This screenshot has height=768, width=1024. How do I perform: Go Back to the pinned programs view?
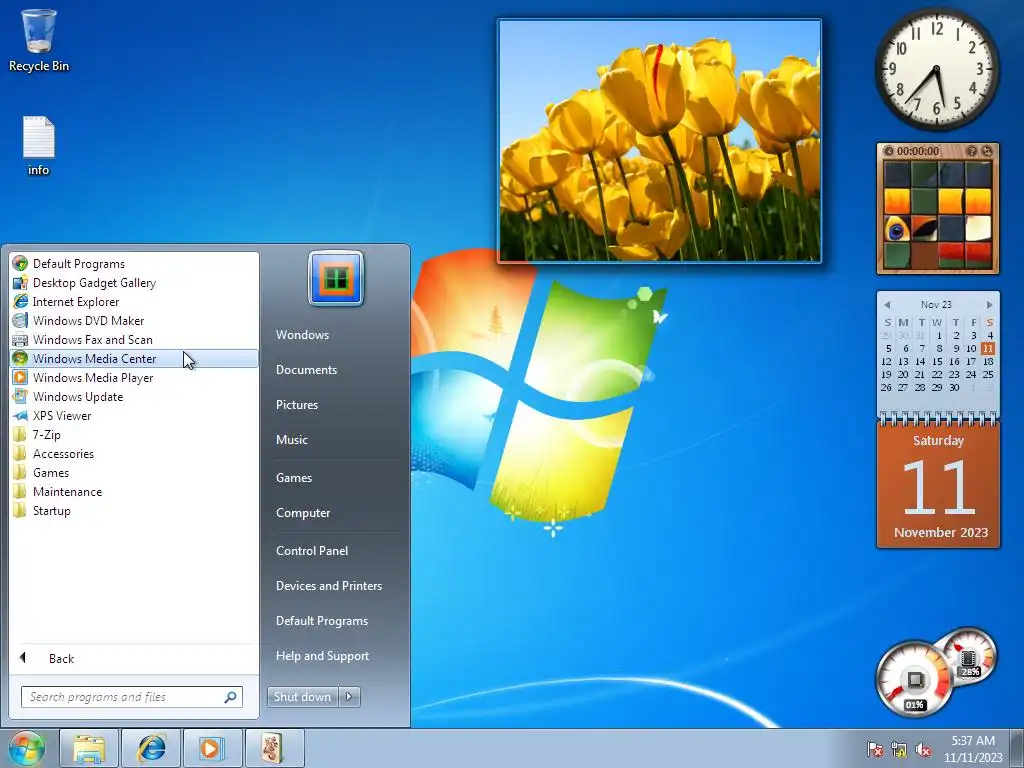tap(134, 658)
